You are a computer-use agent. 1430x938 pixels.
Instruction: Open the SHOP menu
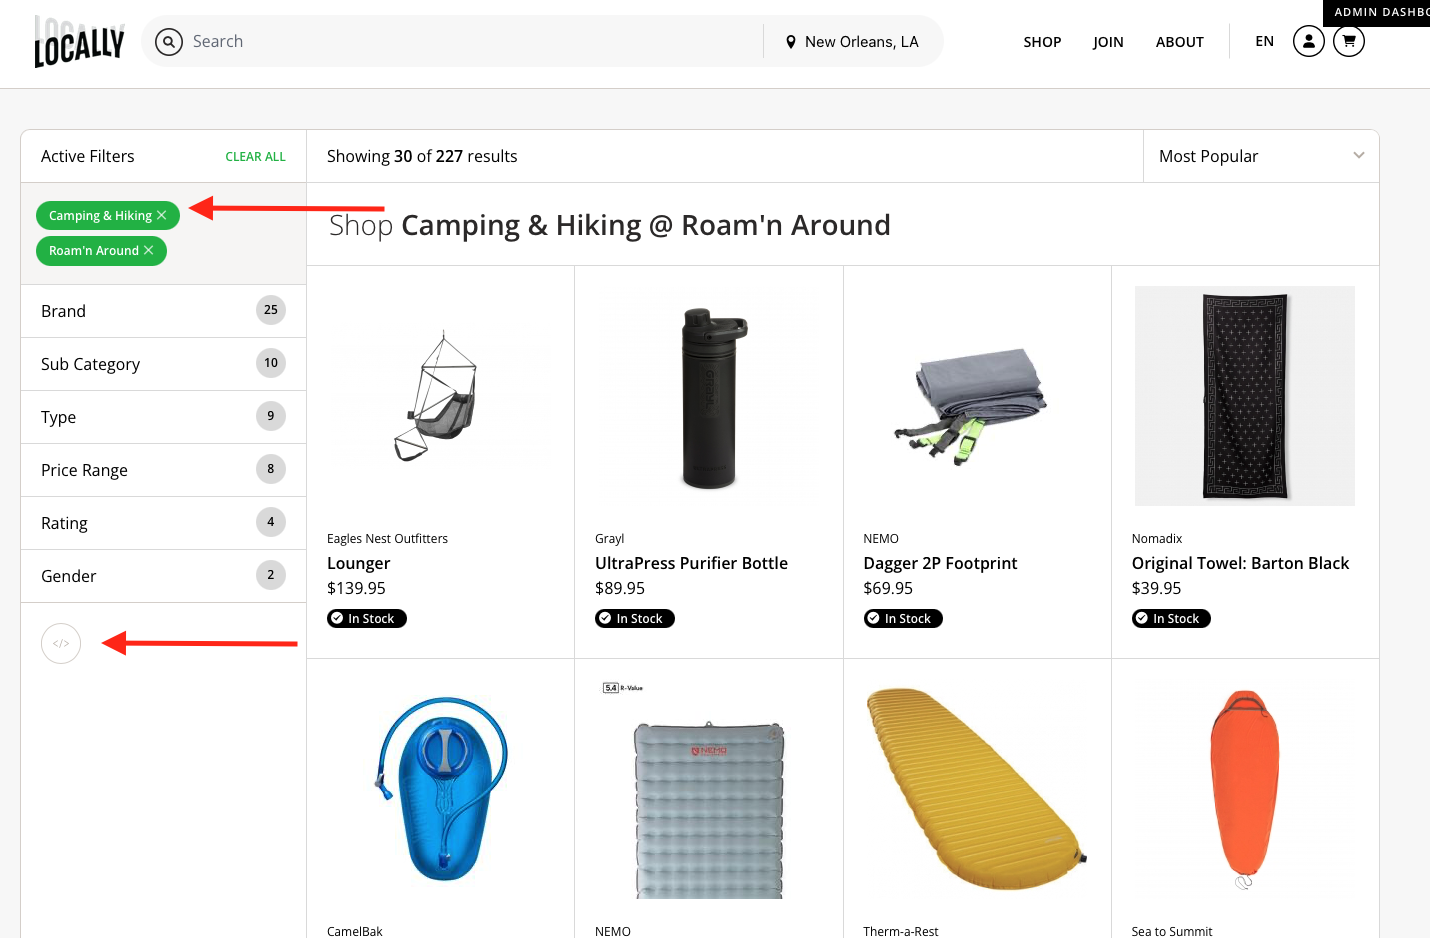coord(1042,42)
